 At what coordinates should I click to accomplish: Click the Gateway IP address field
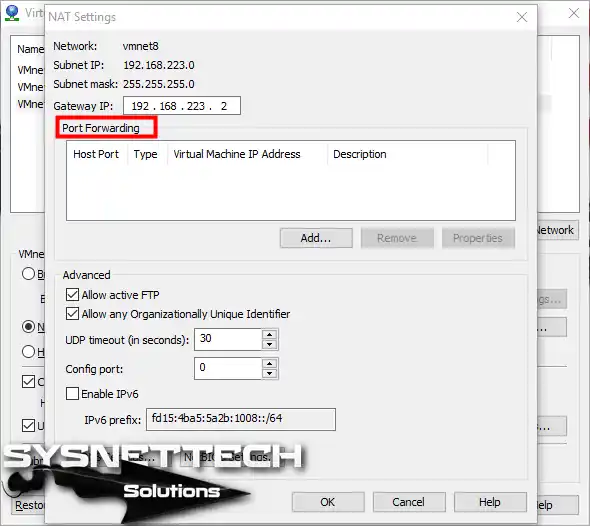[x=182, y=106]
